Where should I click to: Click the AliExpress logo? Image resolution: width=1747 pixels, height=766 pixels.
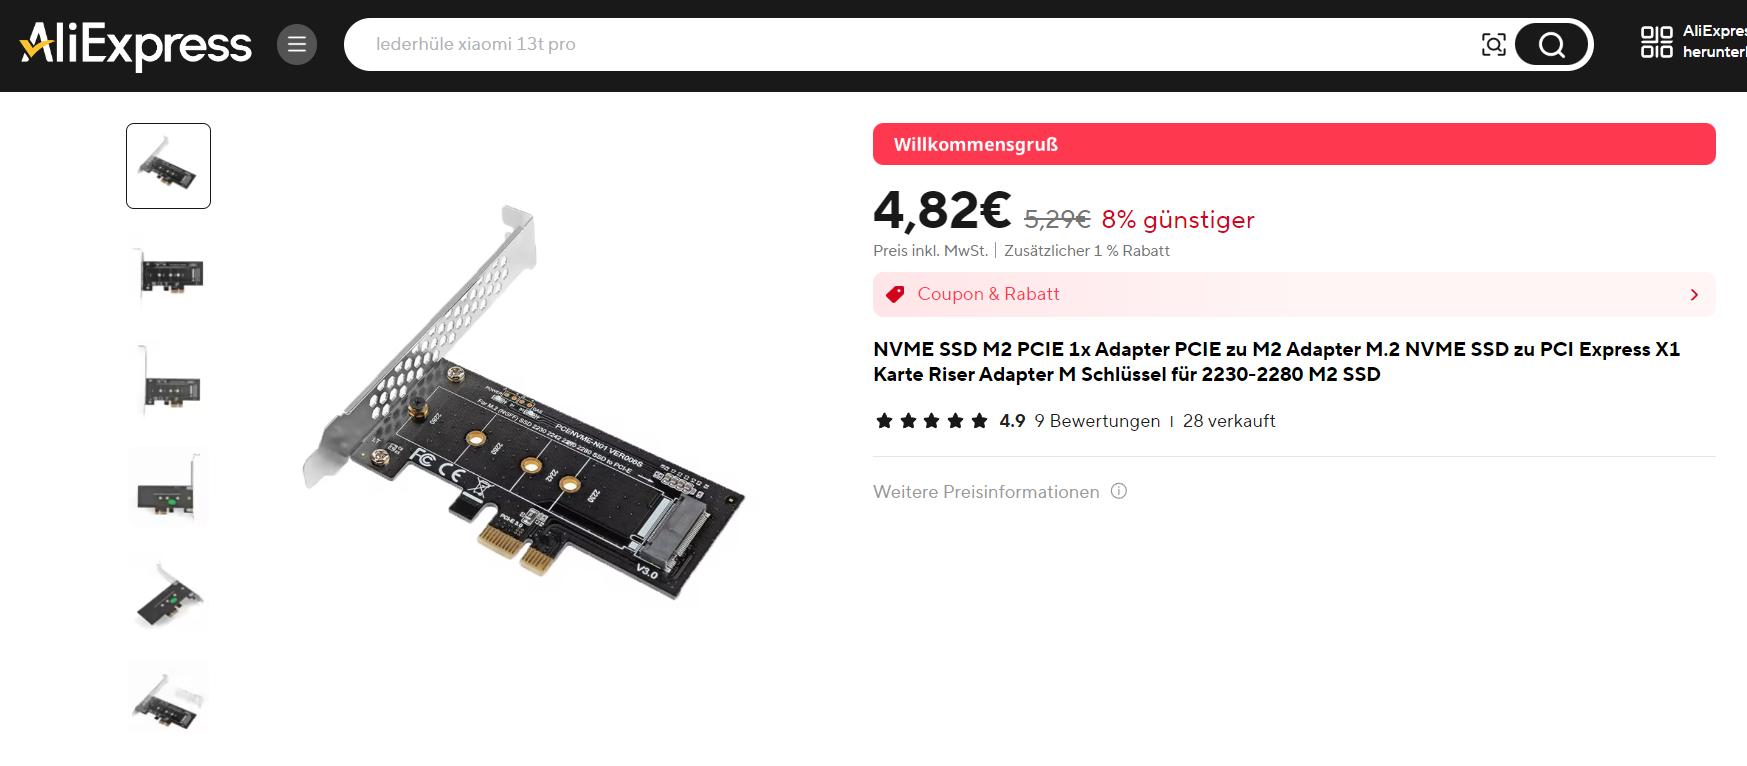tap(136, 45)
